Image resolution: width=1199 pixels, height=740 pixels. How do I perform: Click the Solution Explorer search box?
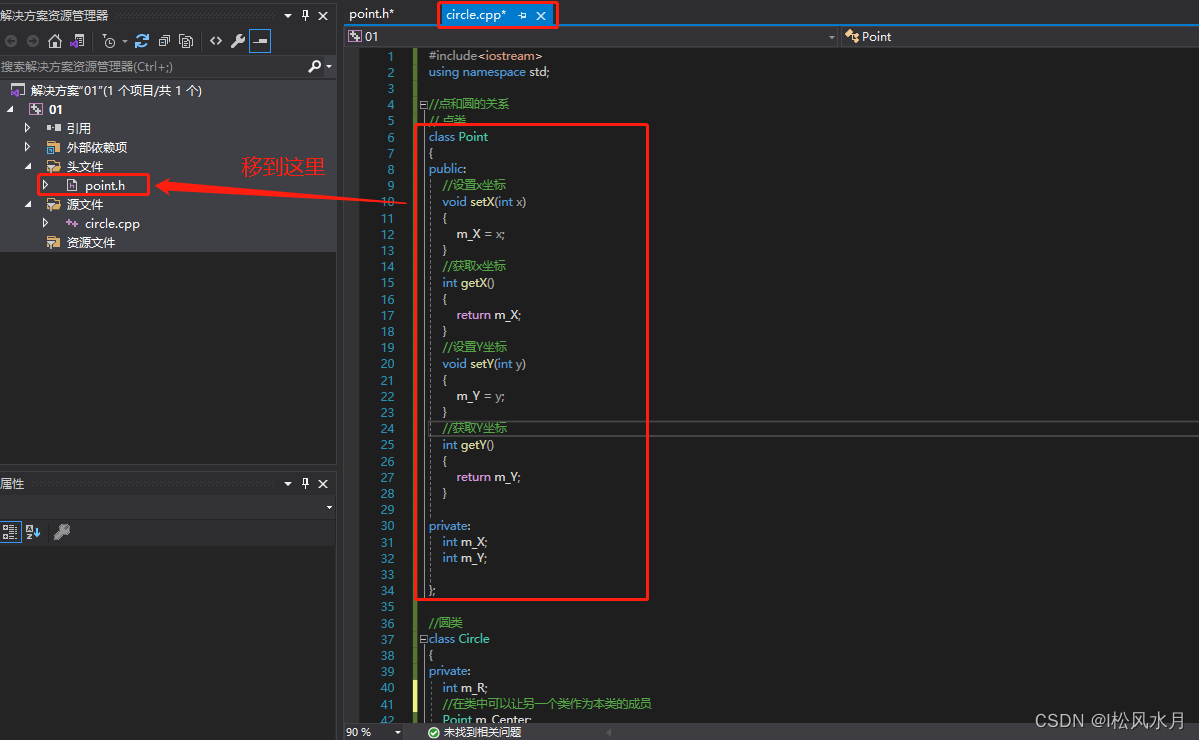(x=153, y=67)
